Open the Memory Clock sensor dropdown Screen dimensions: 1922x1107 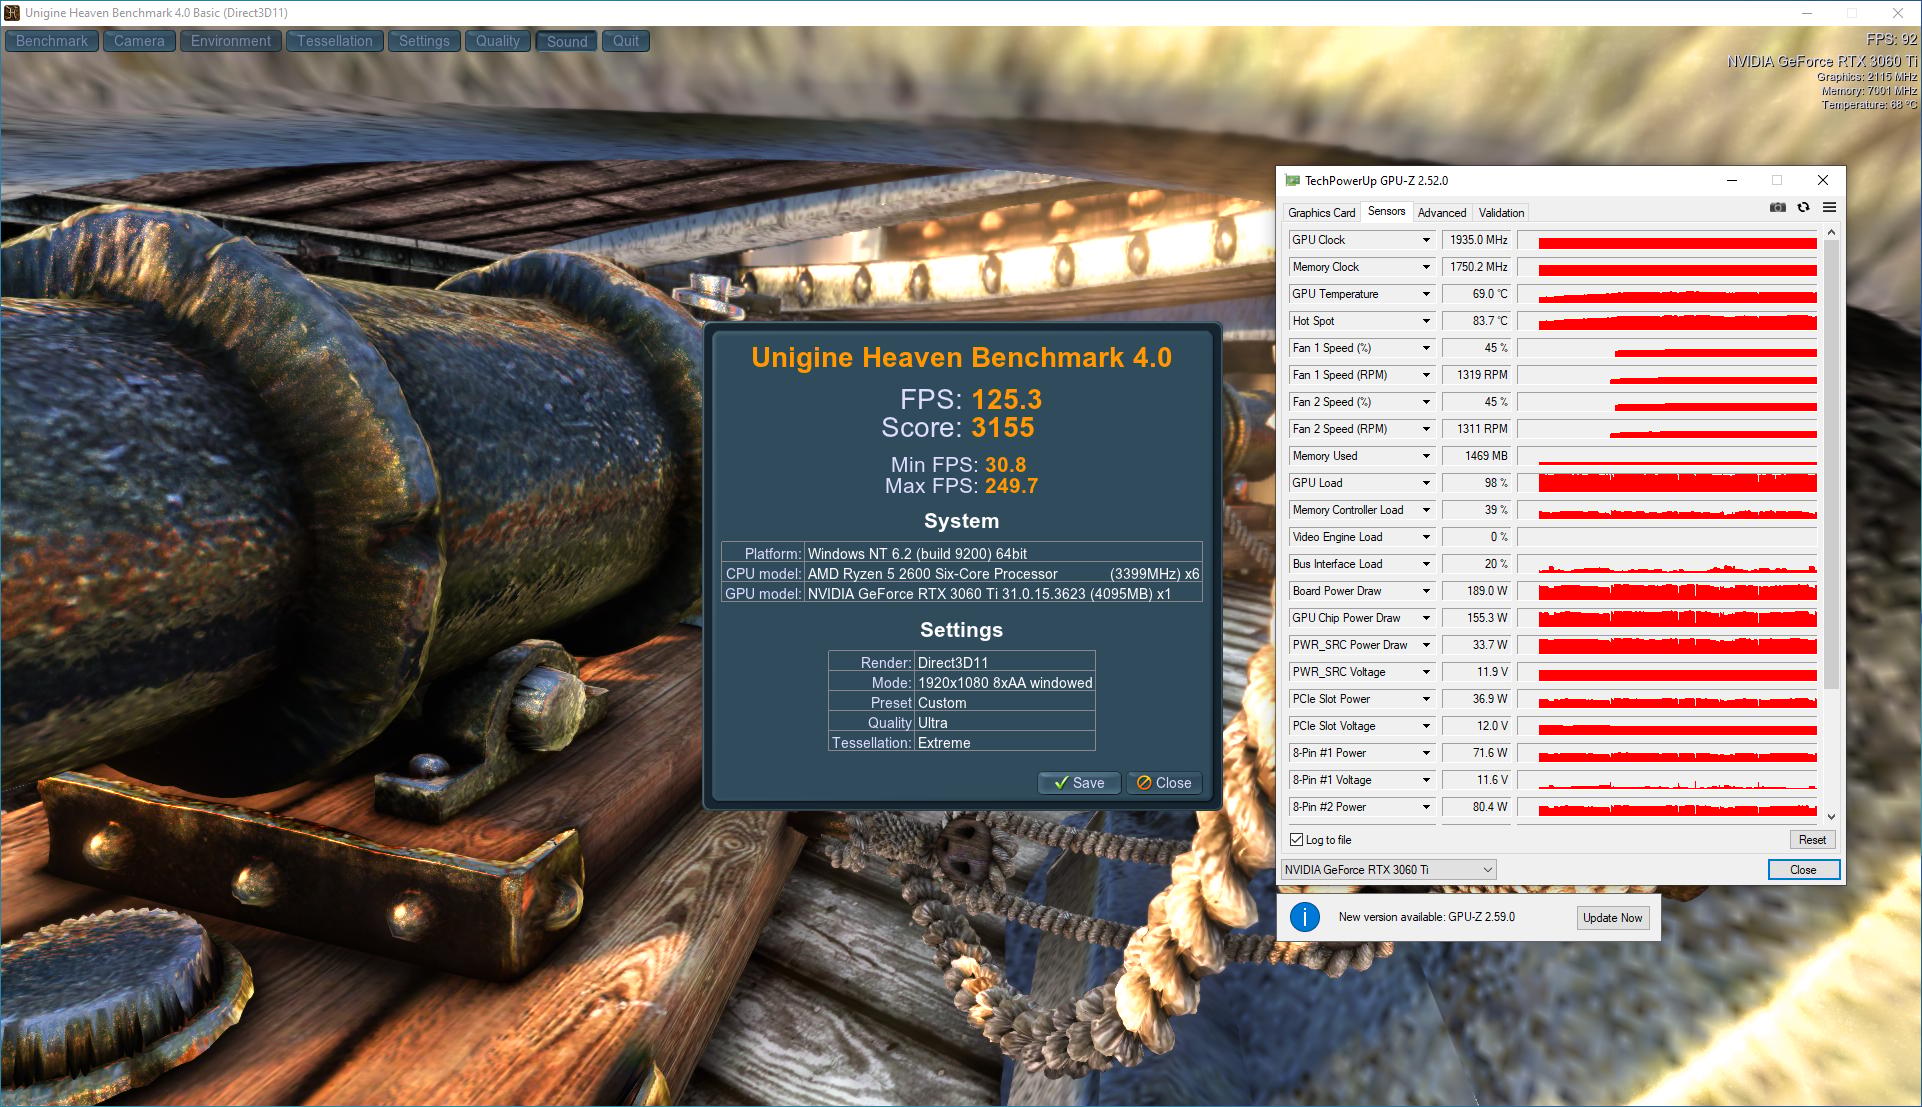1426,267
